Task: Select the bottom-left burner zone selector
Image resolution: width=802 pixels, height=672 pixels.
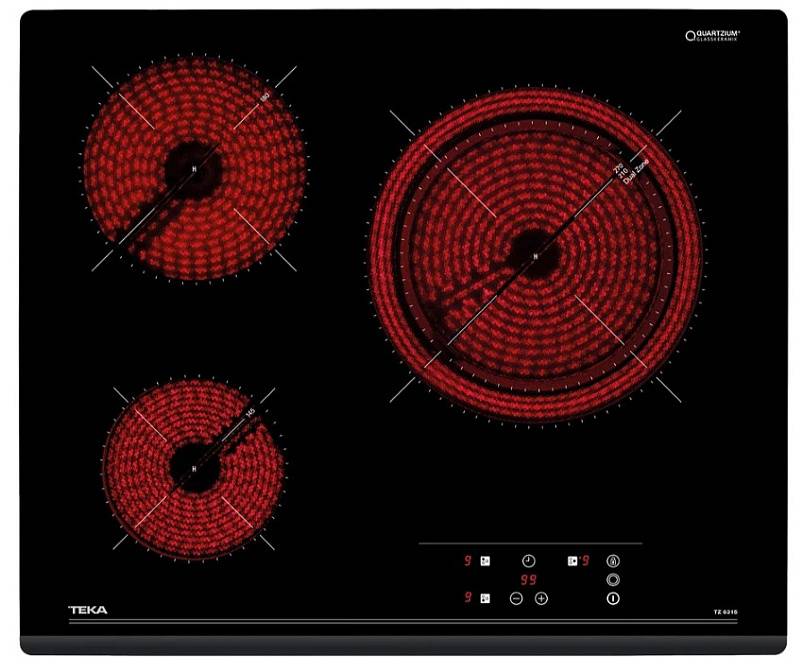Action: click(485, 598)
